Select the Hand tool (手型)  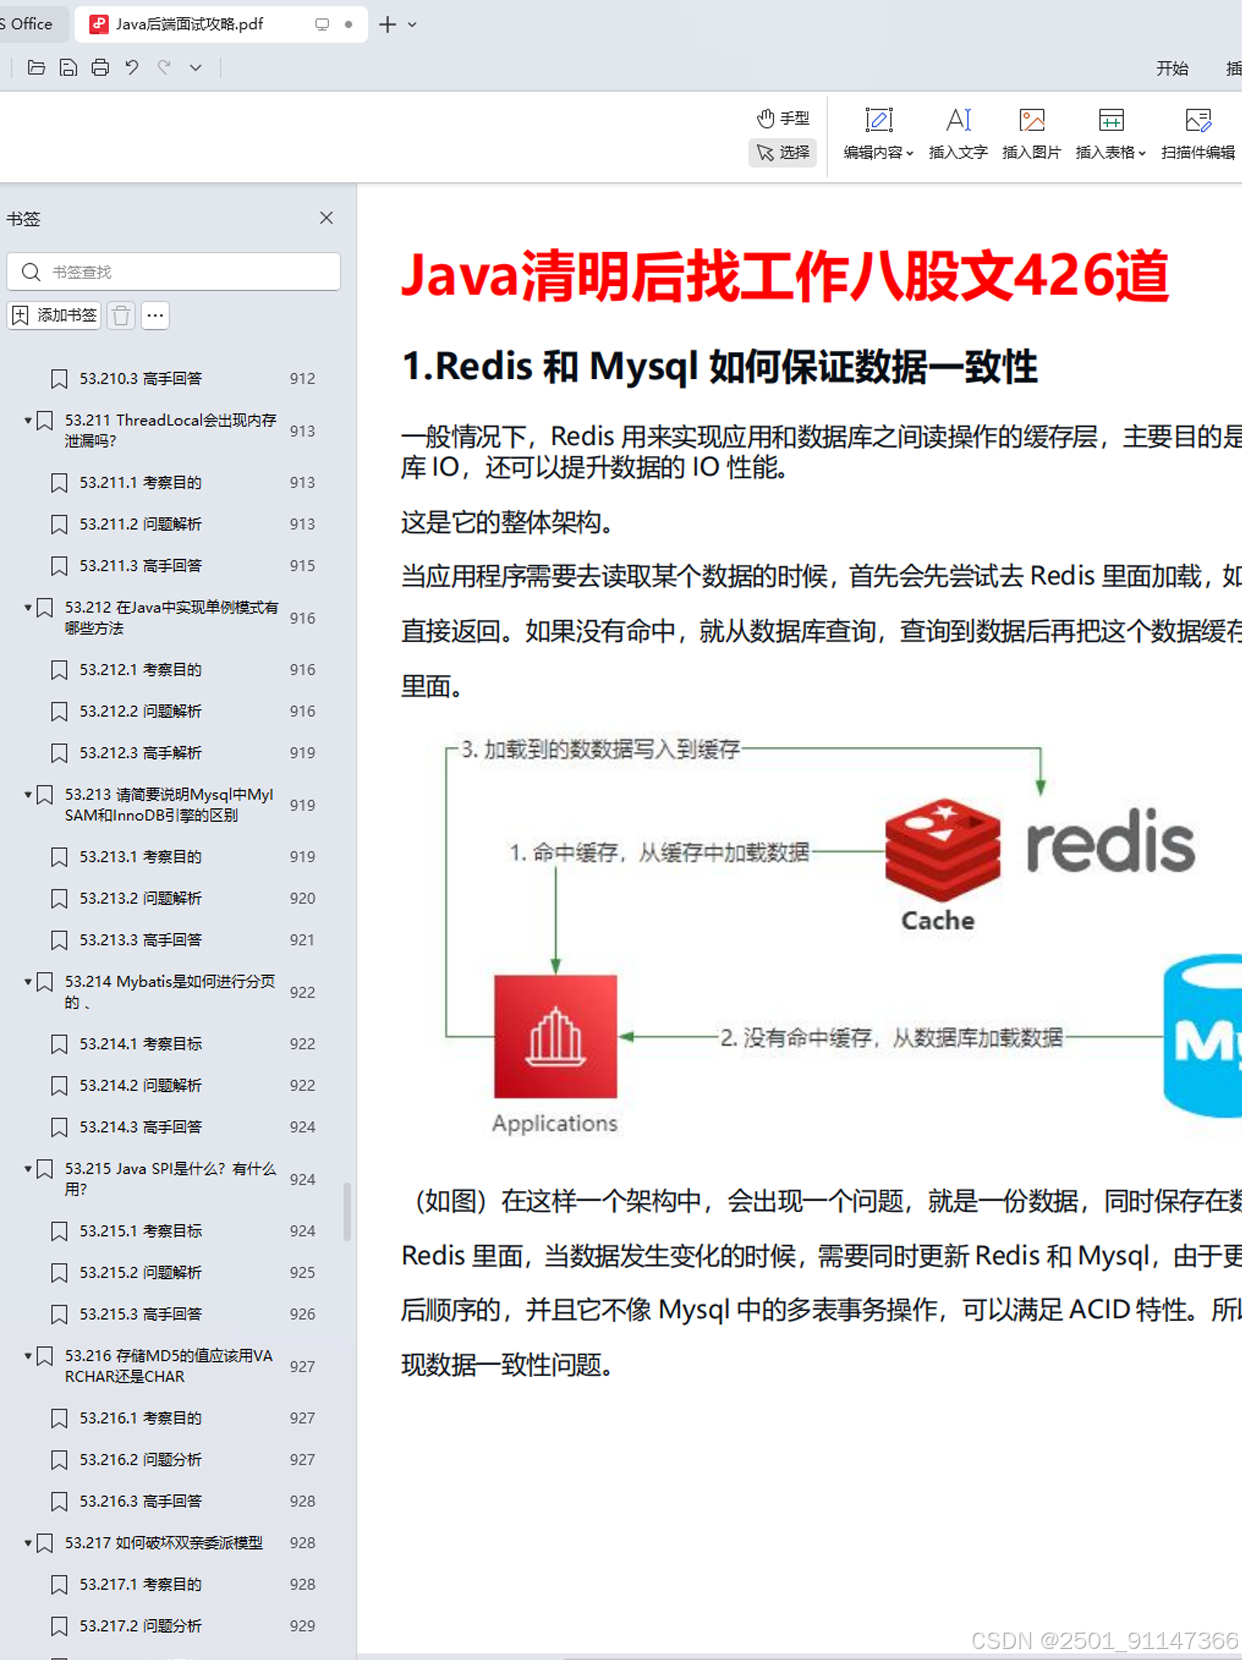(783, 118)
